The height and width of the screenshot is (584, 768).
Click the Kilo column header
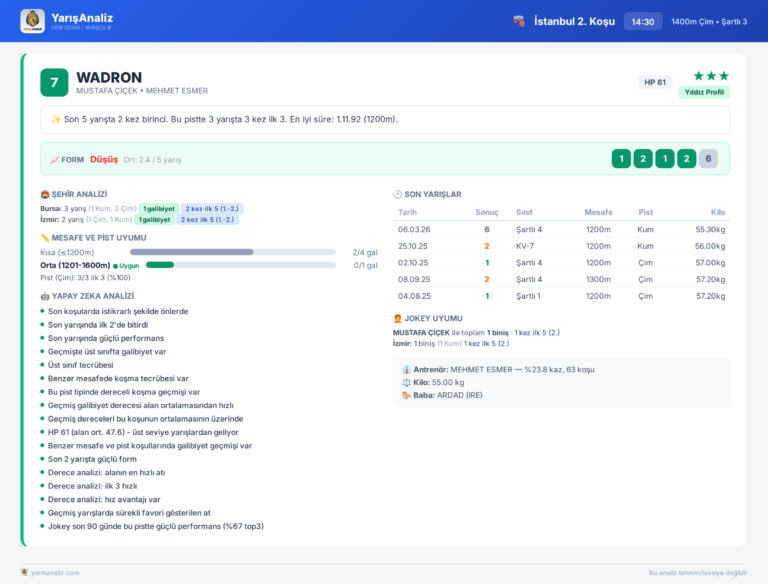718,212
